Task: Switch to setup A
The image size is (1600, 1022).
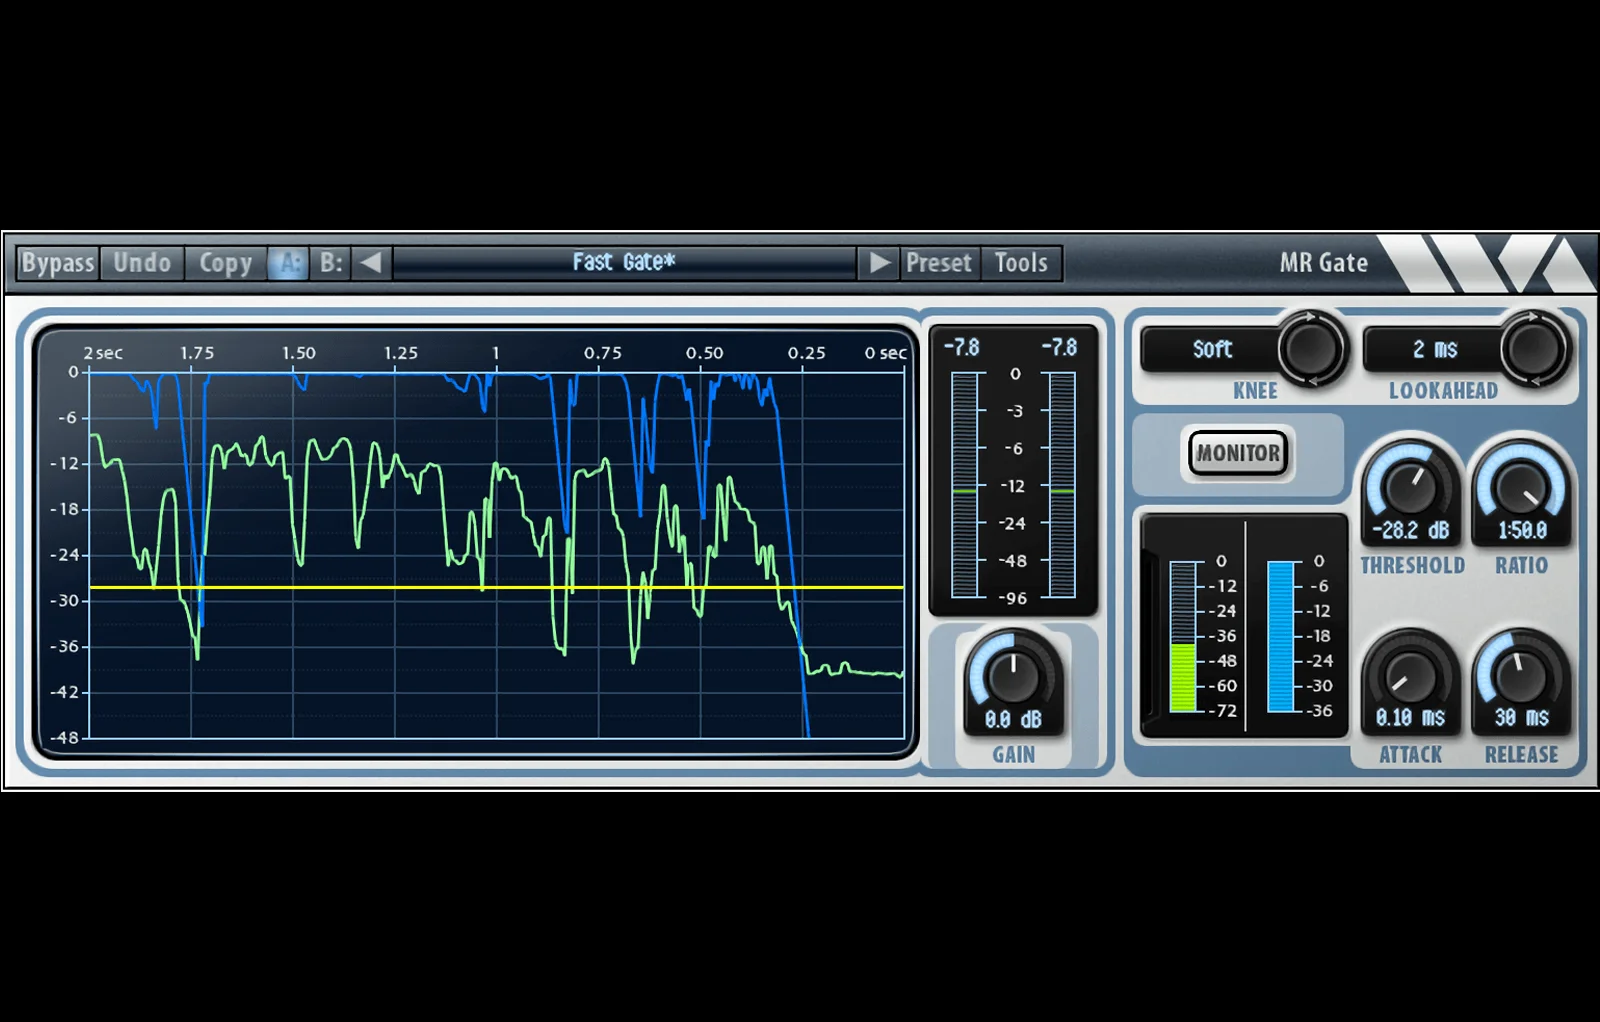Action: pos(289,263)
